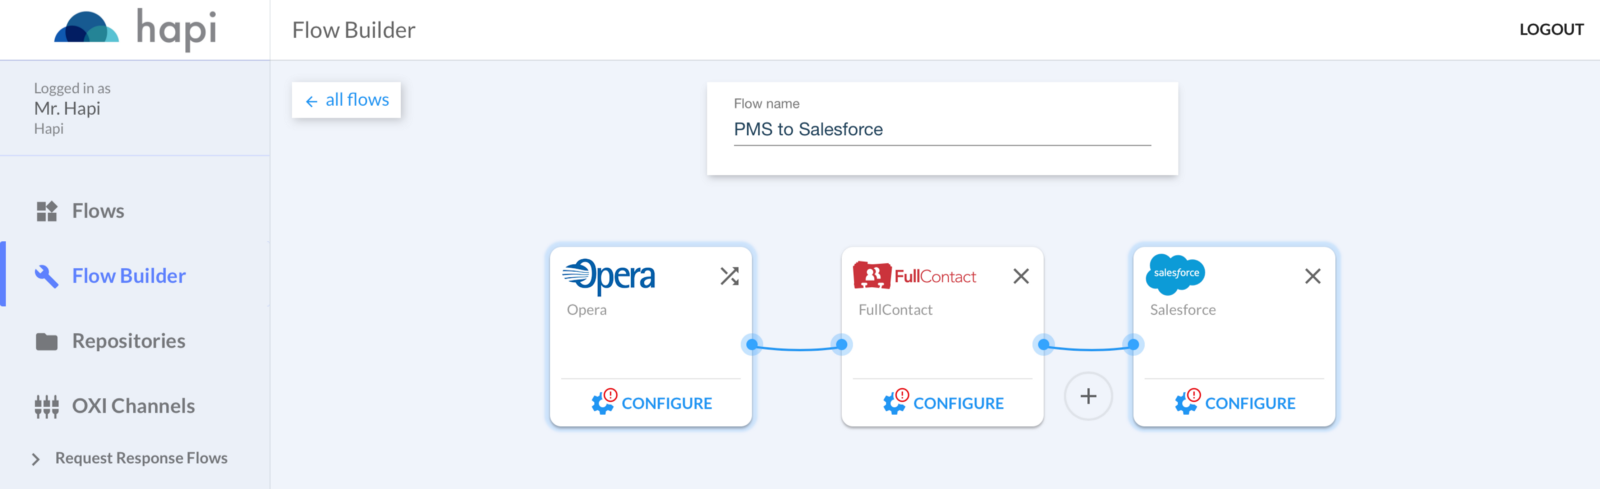Log out using LOGOUT link
This screenshot has width=1600, height=489.
[x=1551, y=30]
